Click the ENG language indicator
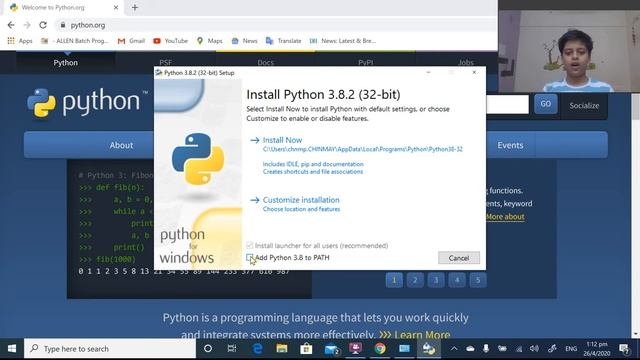This screenshot has width=640, height=360. click(571, 349)
